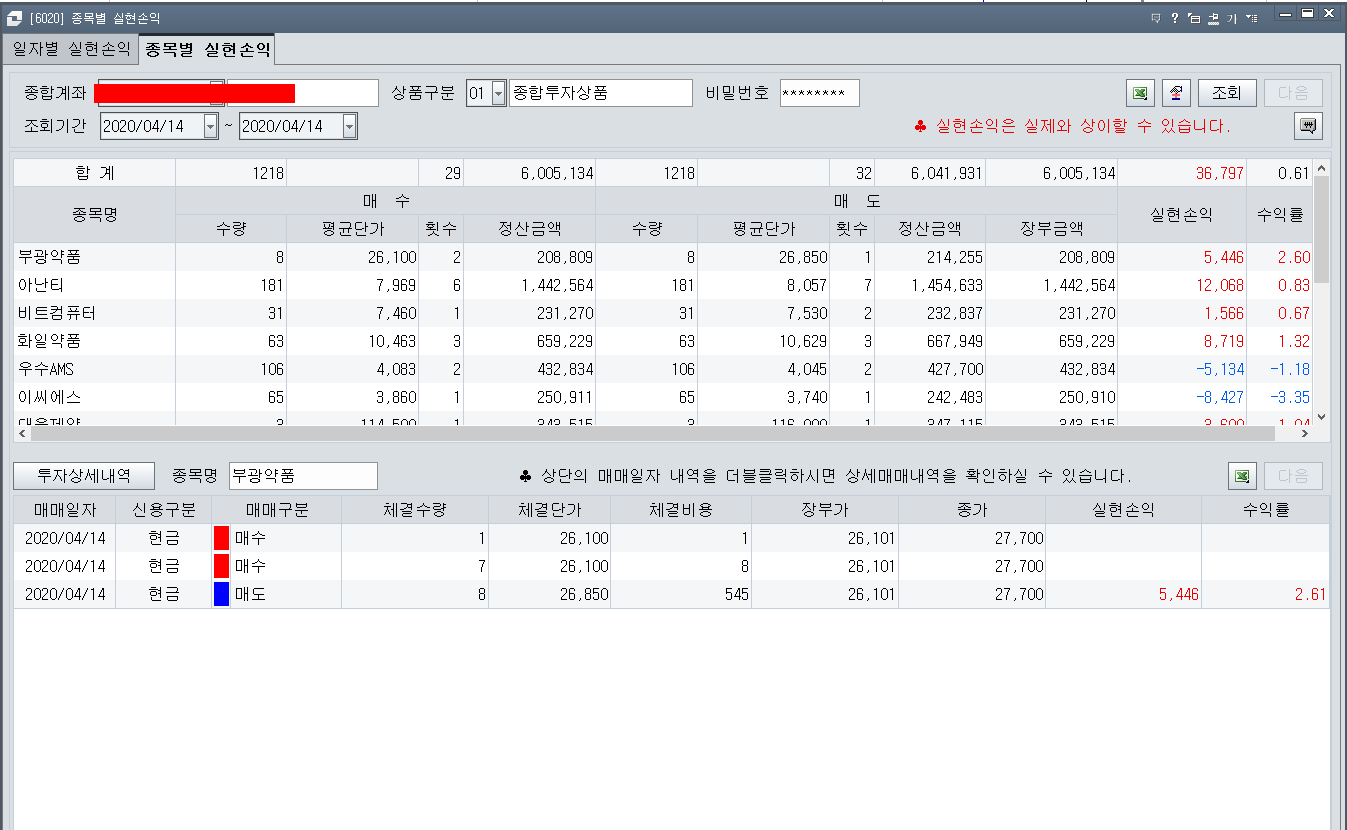Click the speech bubble icon in title bar

(x=1156, y=18)
